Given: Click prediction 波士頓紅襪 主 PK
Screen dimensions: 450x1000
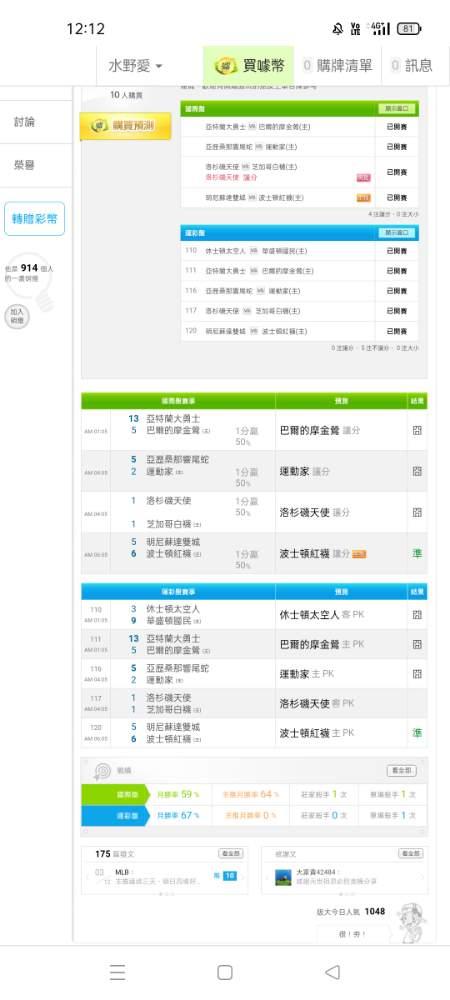Looking at the screenshot, I should point(317,733).
